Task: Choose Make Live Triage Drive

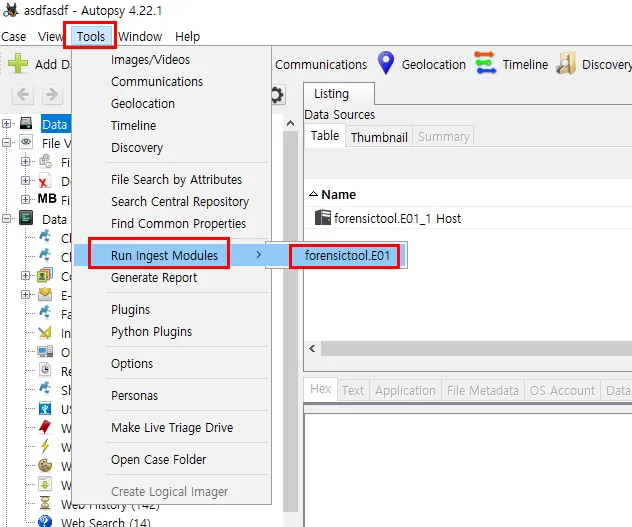Action: [172, 427]
